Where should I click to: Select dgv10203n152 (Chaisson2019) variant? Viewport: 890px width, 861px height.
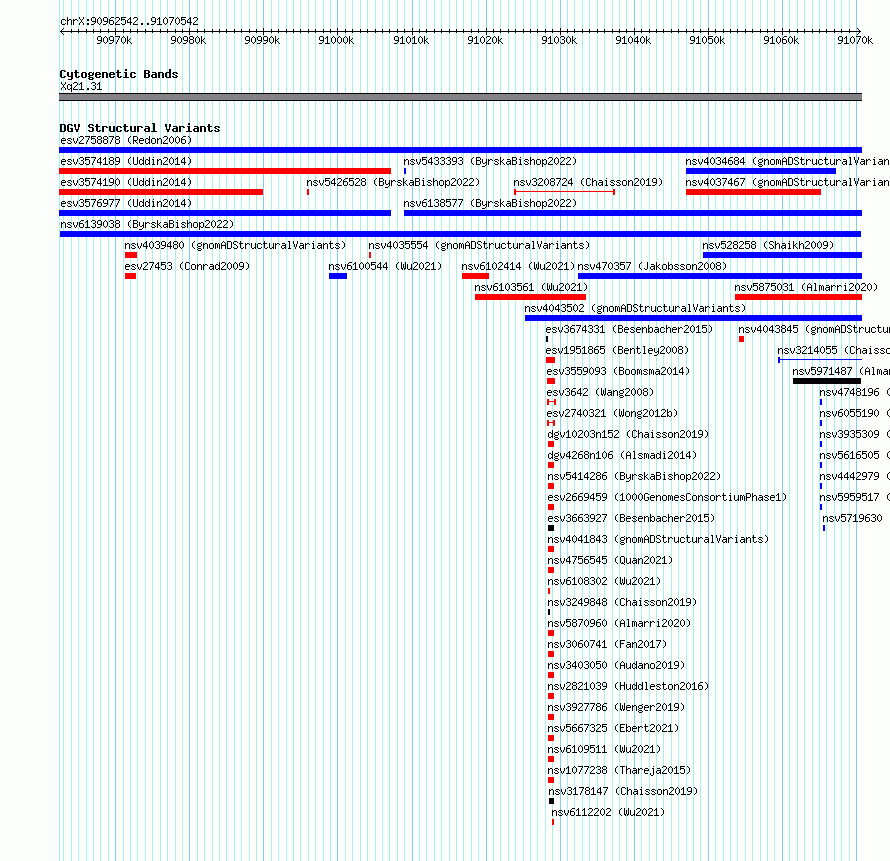click(628, 434)
